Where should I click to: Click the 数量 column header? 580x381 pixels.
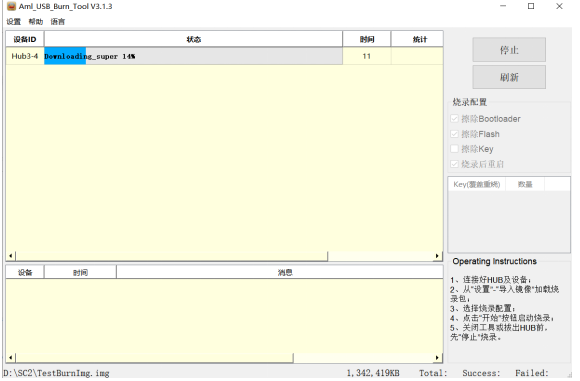(x=525, y=184)
